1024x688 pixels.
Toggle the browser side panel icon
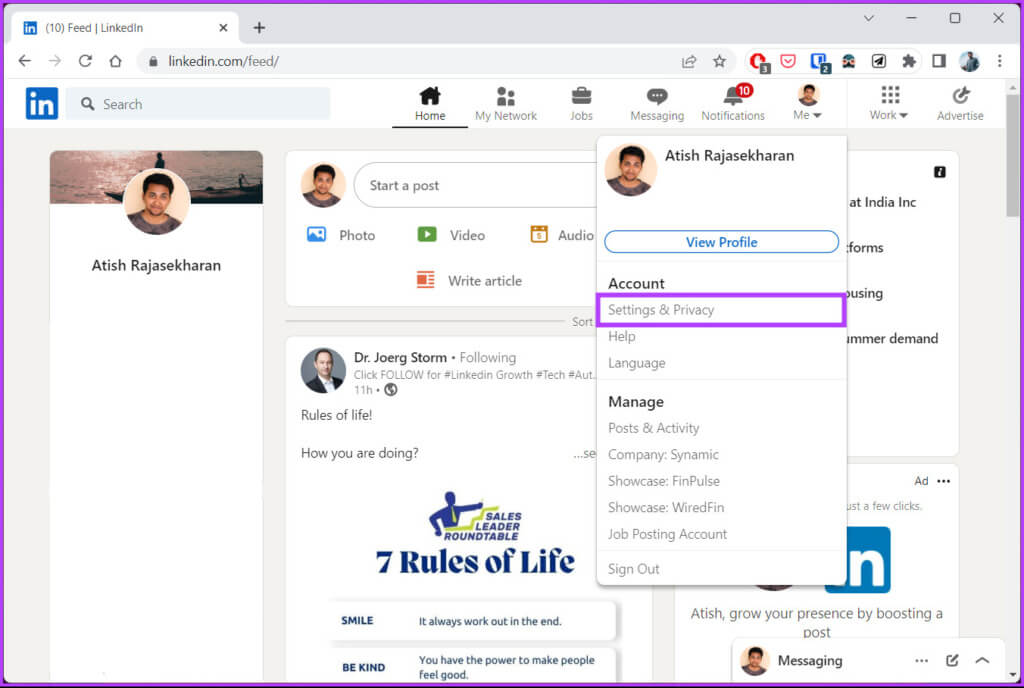tap(938, 61)
